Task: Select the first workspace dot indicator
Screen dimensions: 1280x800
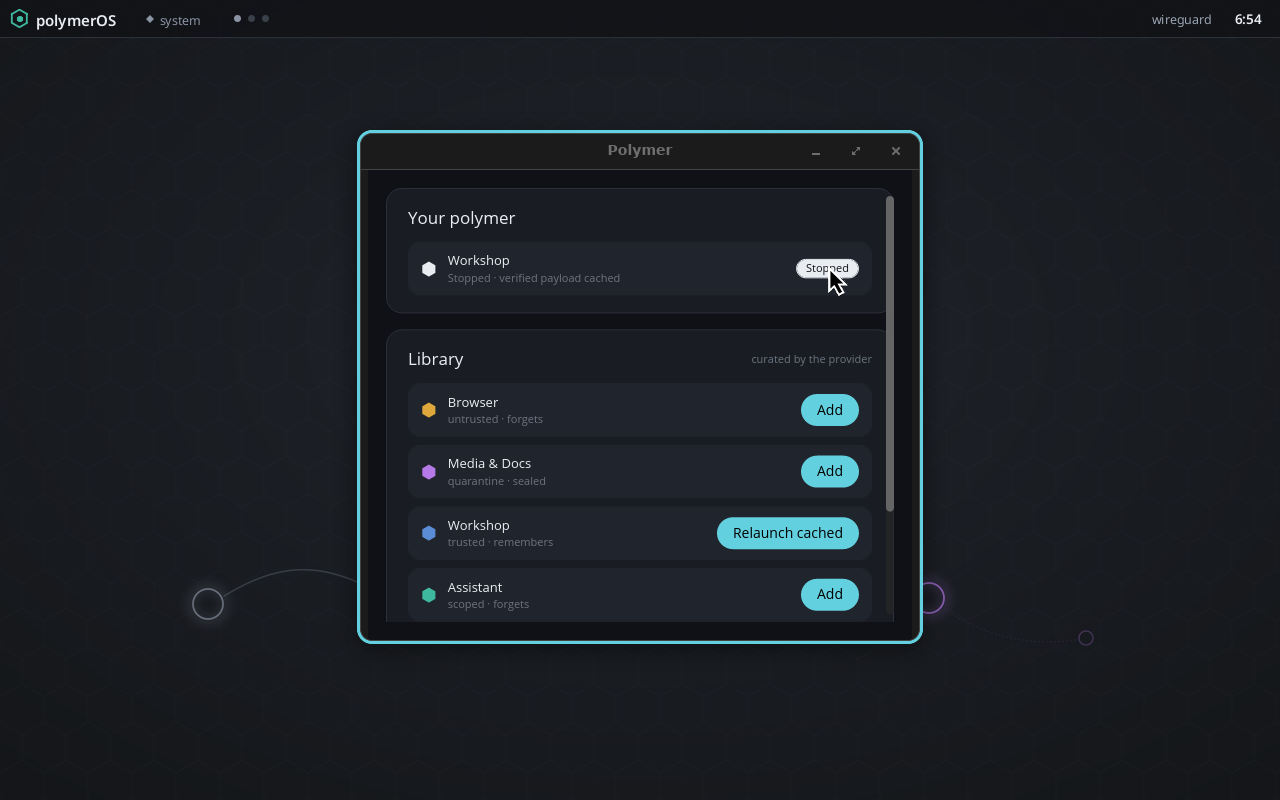Action: coord(237,18)
